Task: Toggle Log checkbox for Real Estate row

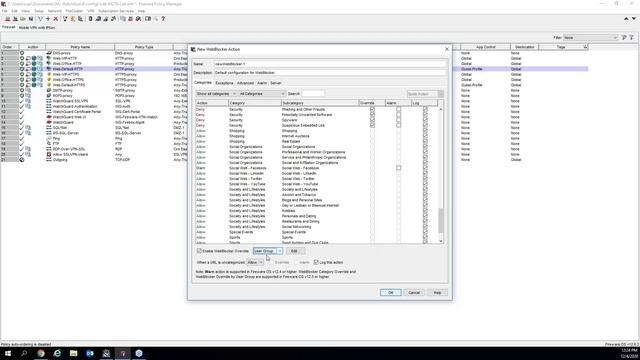Action: coord(425,141)
